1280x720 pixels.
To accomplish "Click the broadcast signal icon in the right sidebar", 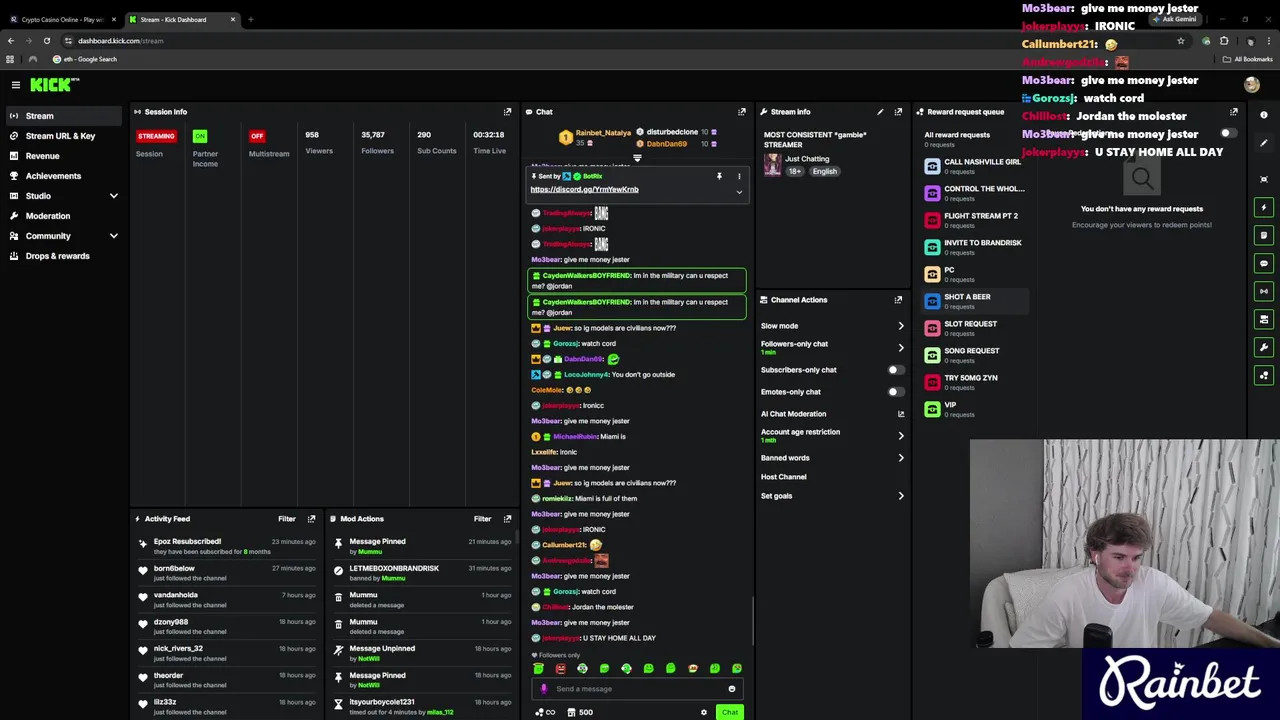I will coord(1264,292).
